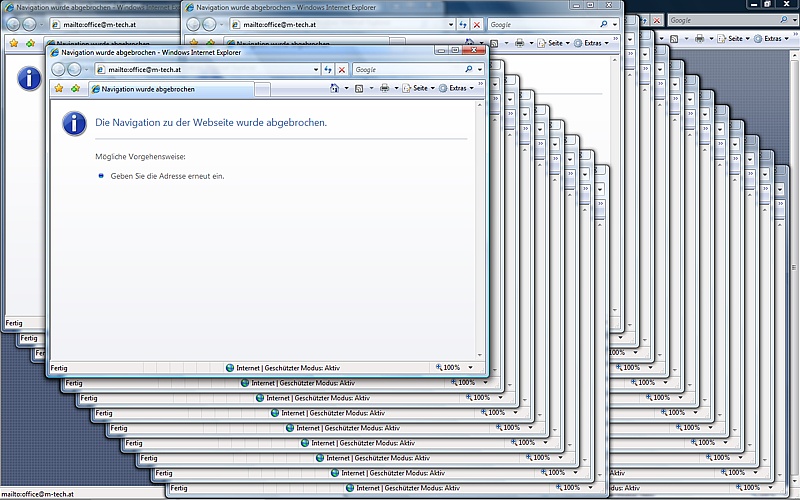800x500 pixels.
Task: Open the Extras menu in top-middle window
Action: 591,43
